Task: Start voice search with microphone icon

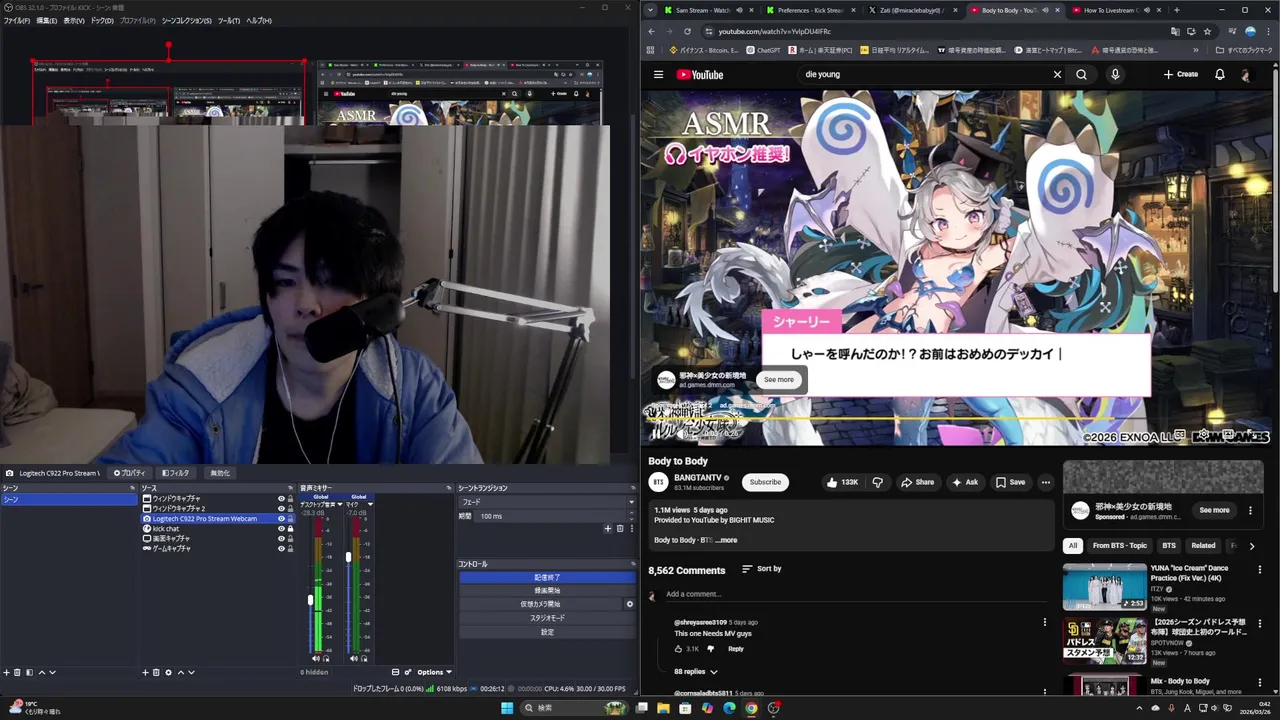Action: pyautogui.click(x=1115, y=74)
